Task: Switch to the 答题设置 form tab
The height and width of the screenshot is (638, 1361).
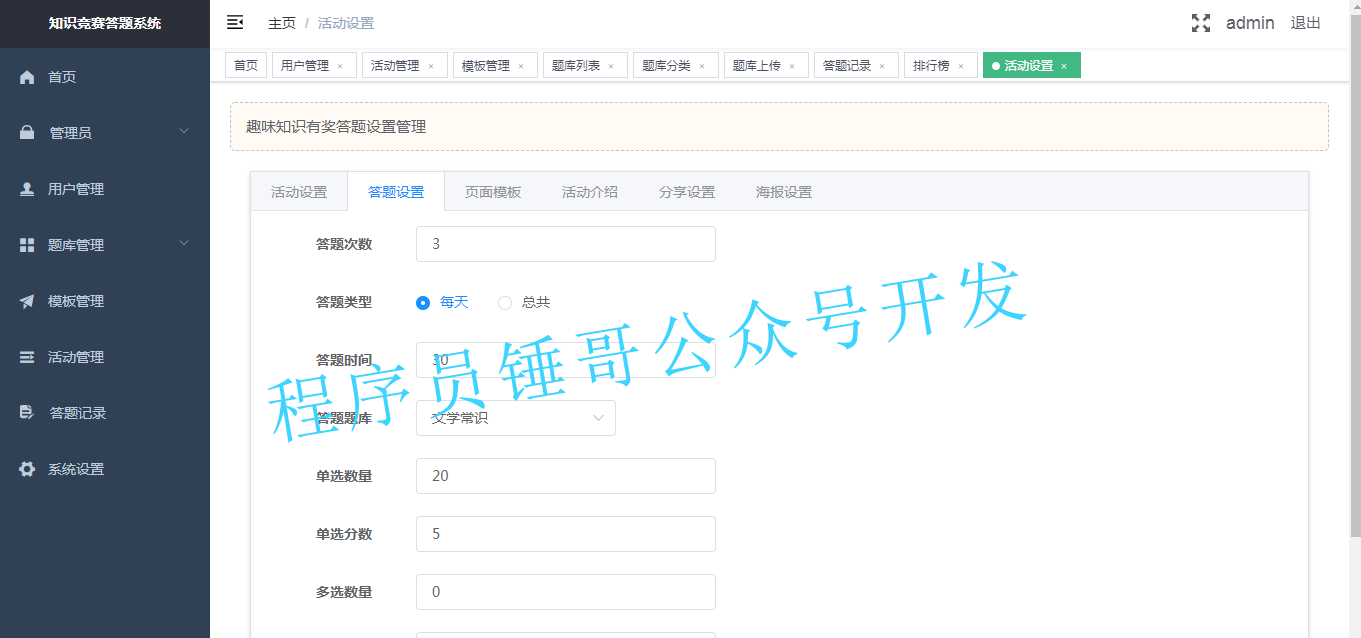Action: click(396, 192)
